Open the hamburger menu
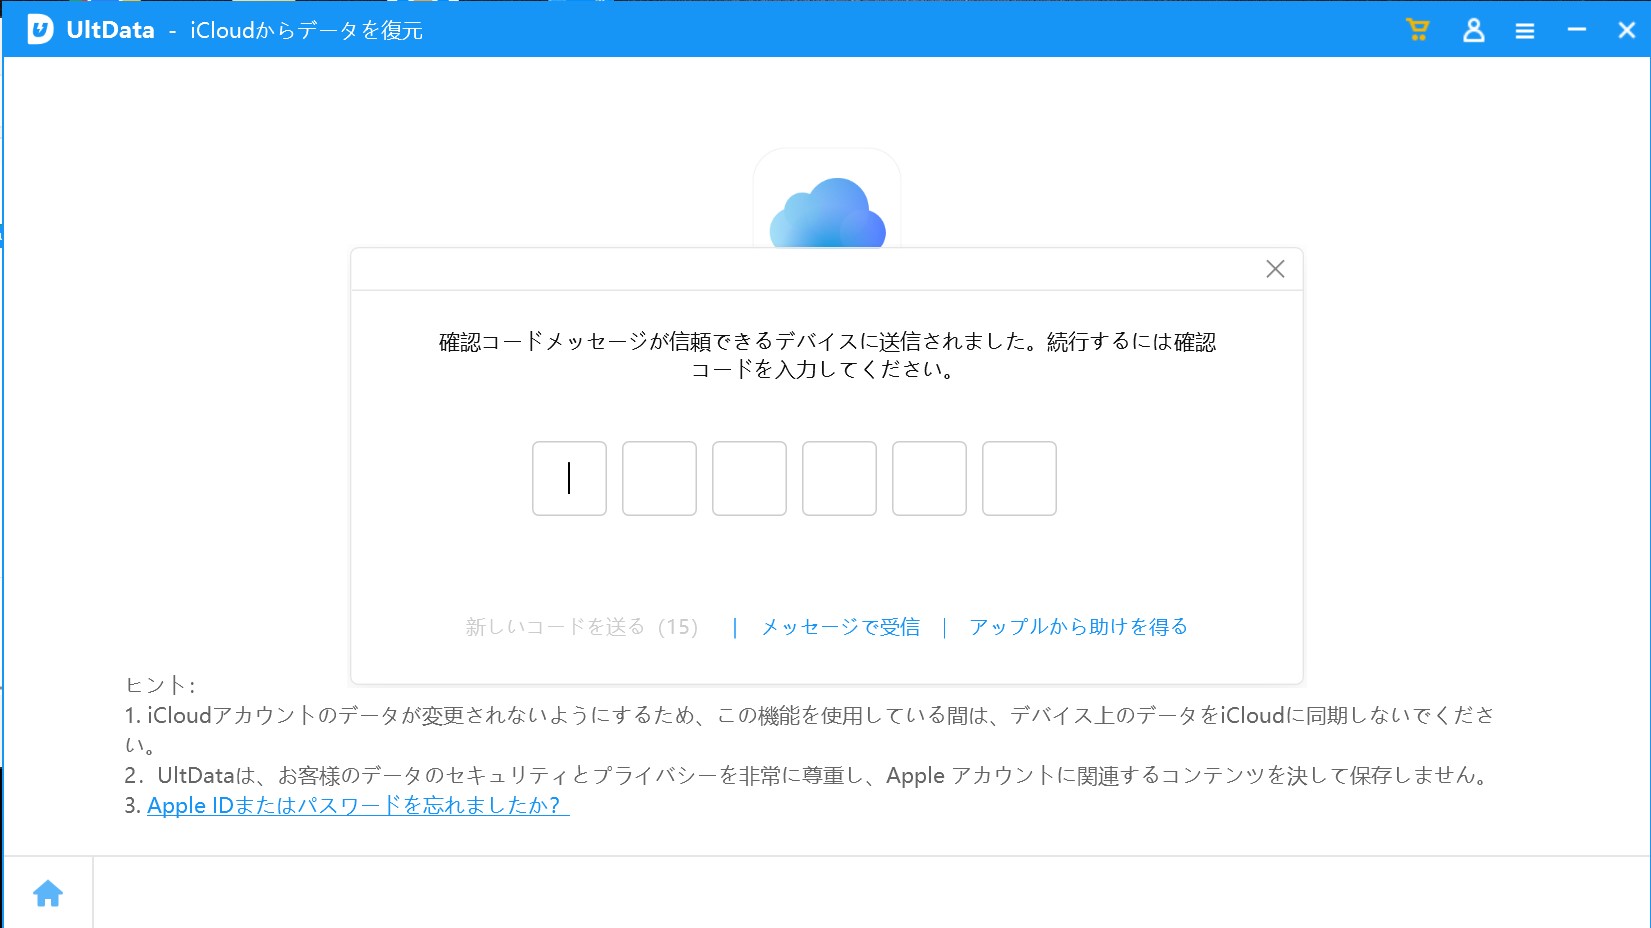This screenshot has width=1651, height=928. click(x=1524, y=31)
